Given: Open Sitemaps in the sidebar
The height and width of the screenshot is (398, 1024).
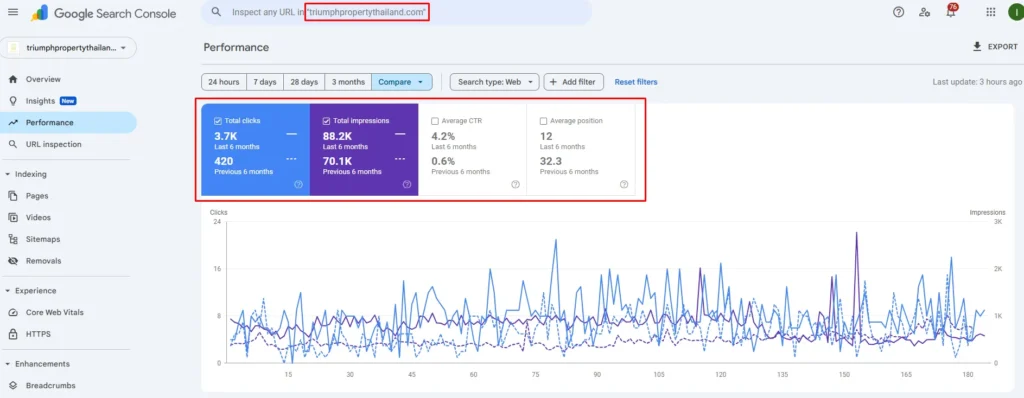Looking at the screenshot, I should (x=68, y=239).
